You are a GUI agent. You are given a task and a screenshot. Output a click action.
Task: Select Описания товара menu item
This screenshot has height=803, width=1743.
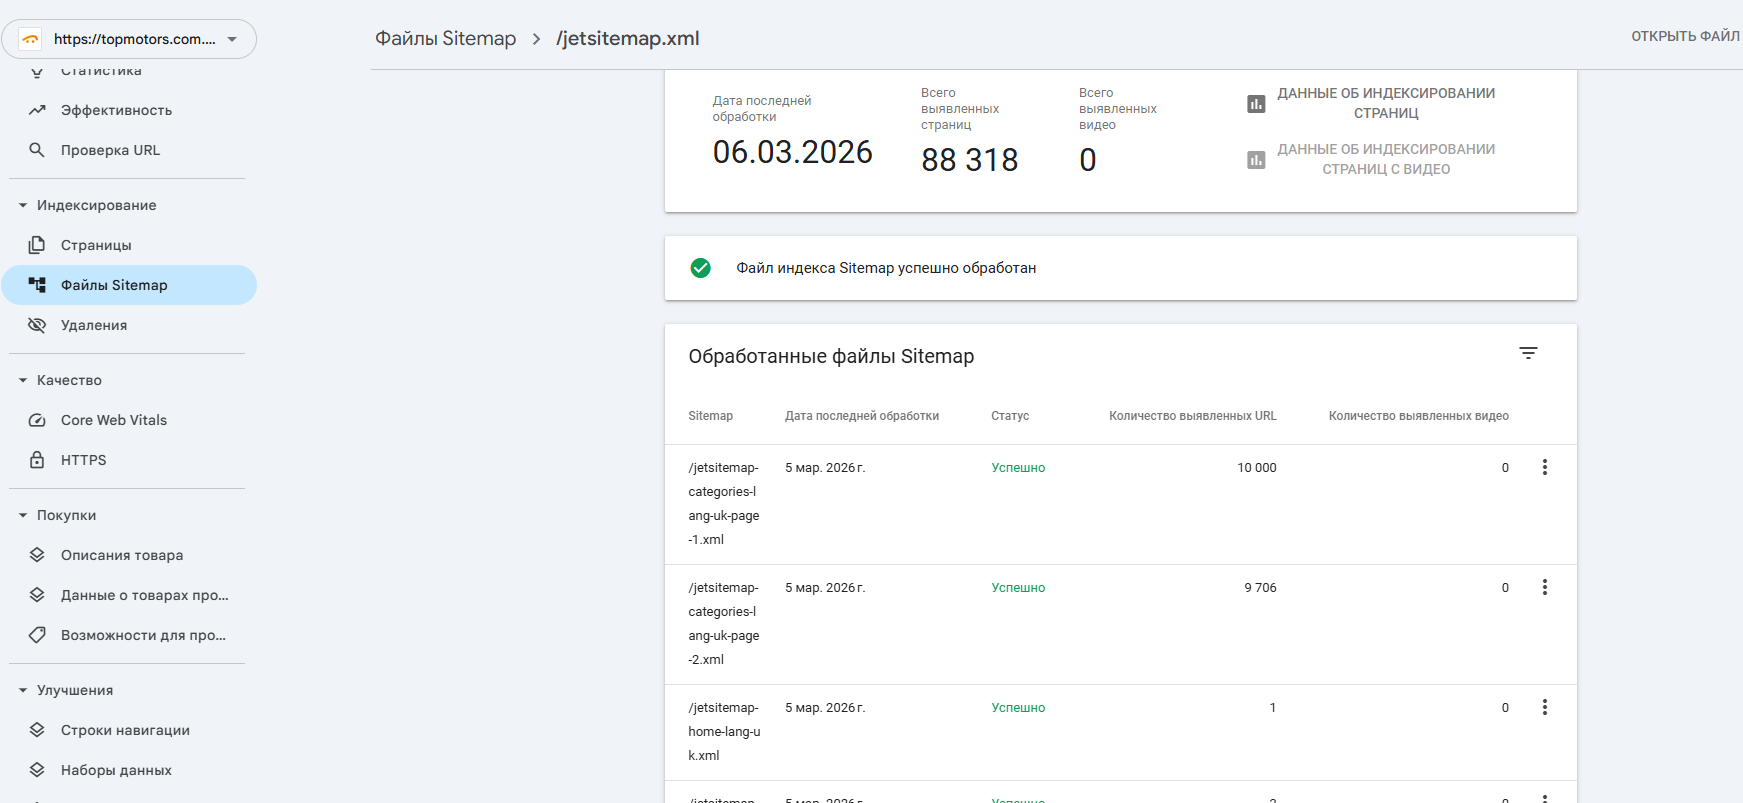122,555
